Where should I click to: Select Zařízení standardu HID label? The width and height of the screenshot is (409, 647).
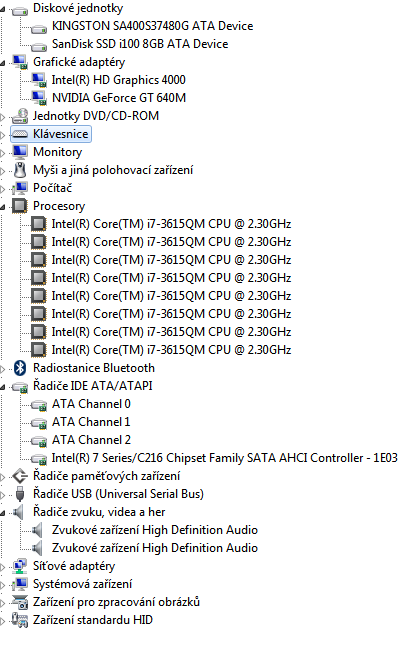click(x=93, y=620)
